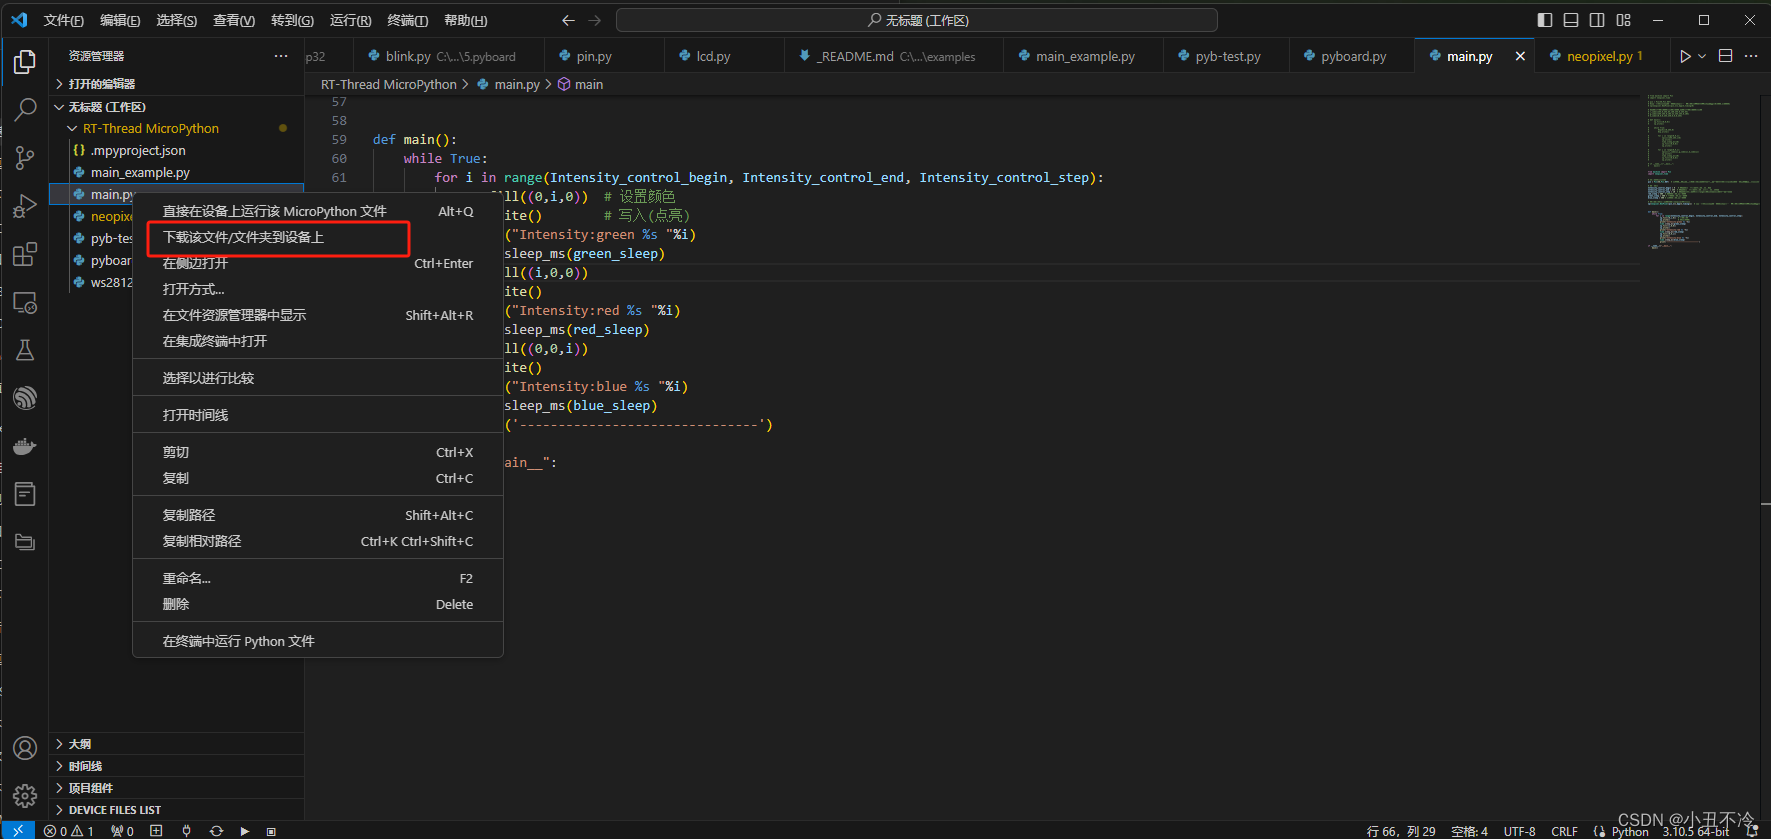
Task: Select 在文件资源管理器中显示 menu entry
Action: tap(318, 315)
